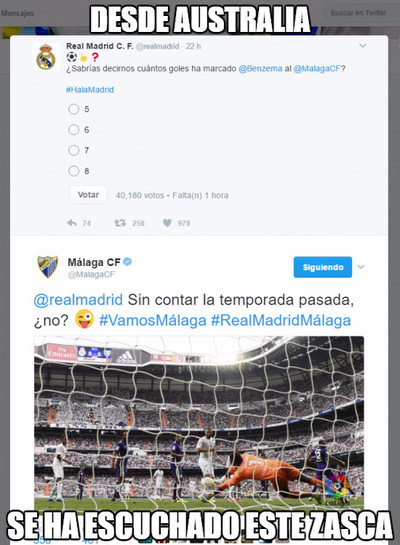This screenshot has height=545, width=400.
Task: Click the Siguiendo follow button
Action: (x=323, y=267)
